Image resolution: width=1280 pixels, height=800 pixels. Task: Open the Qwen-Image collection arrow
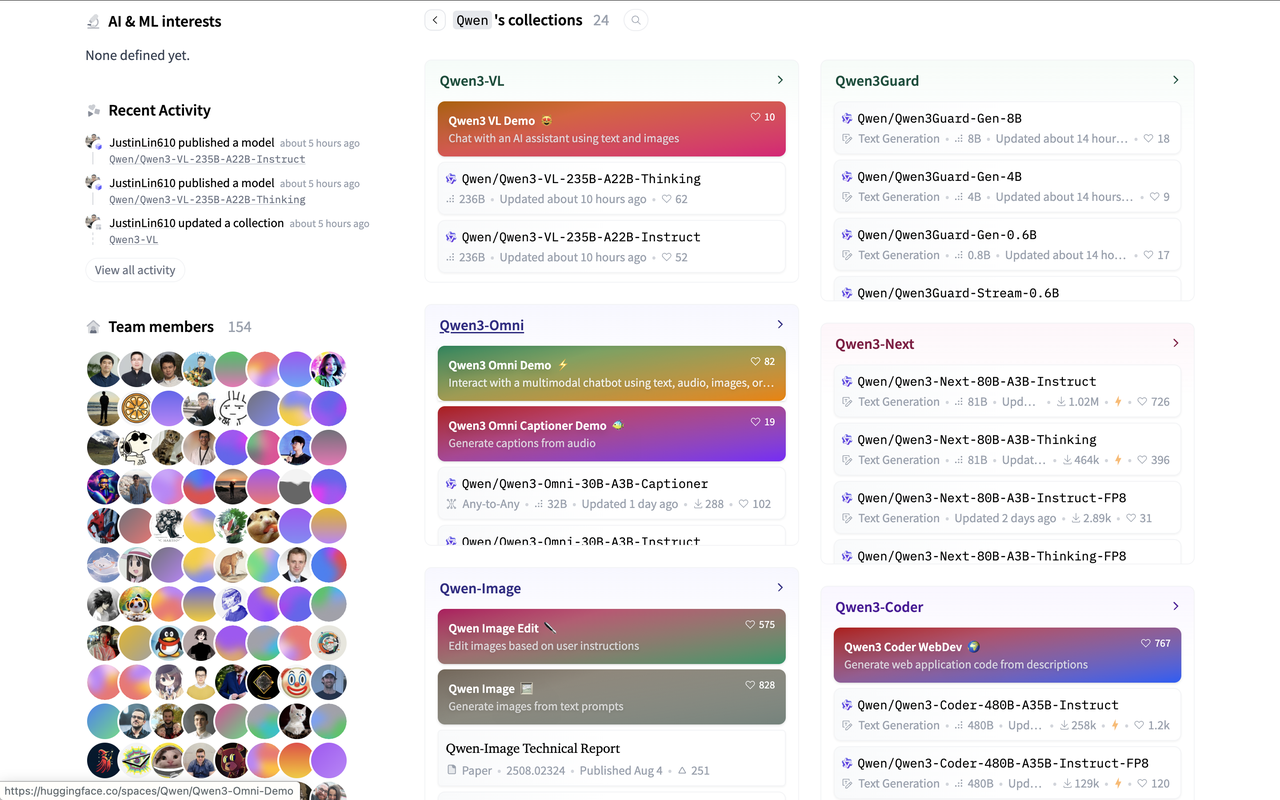(780, 588)
